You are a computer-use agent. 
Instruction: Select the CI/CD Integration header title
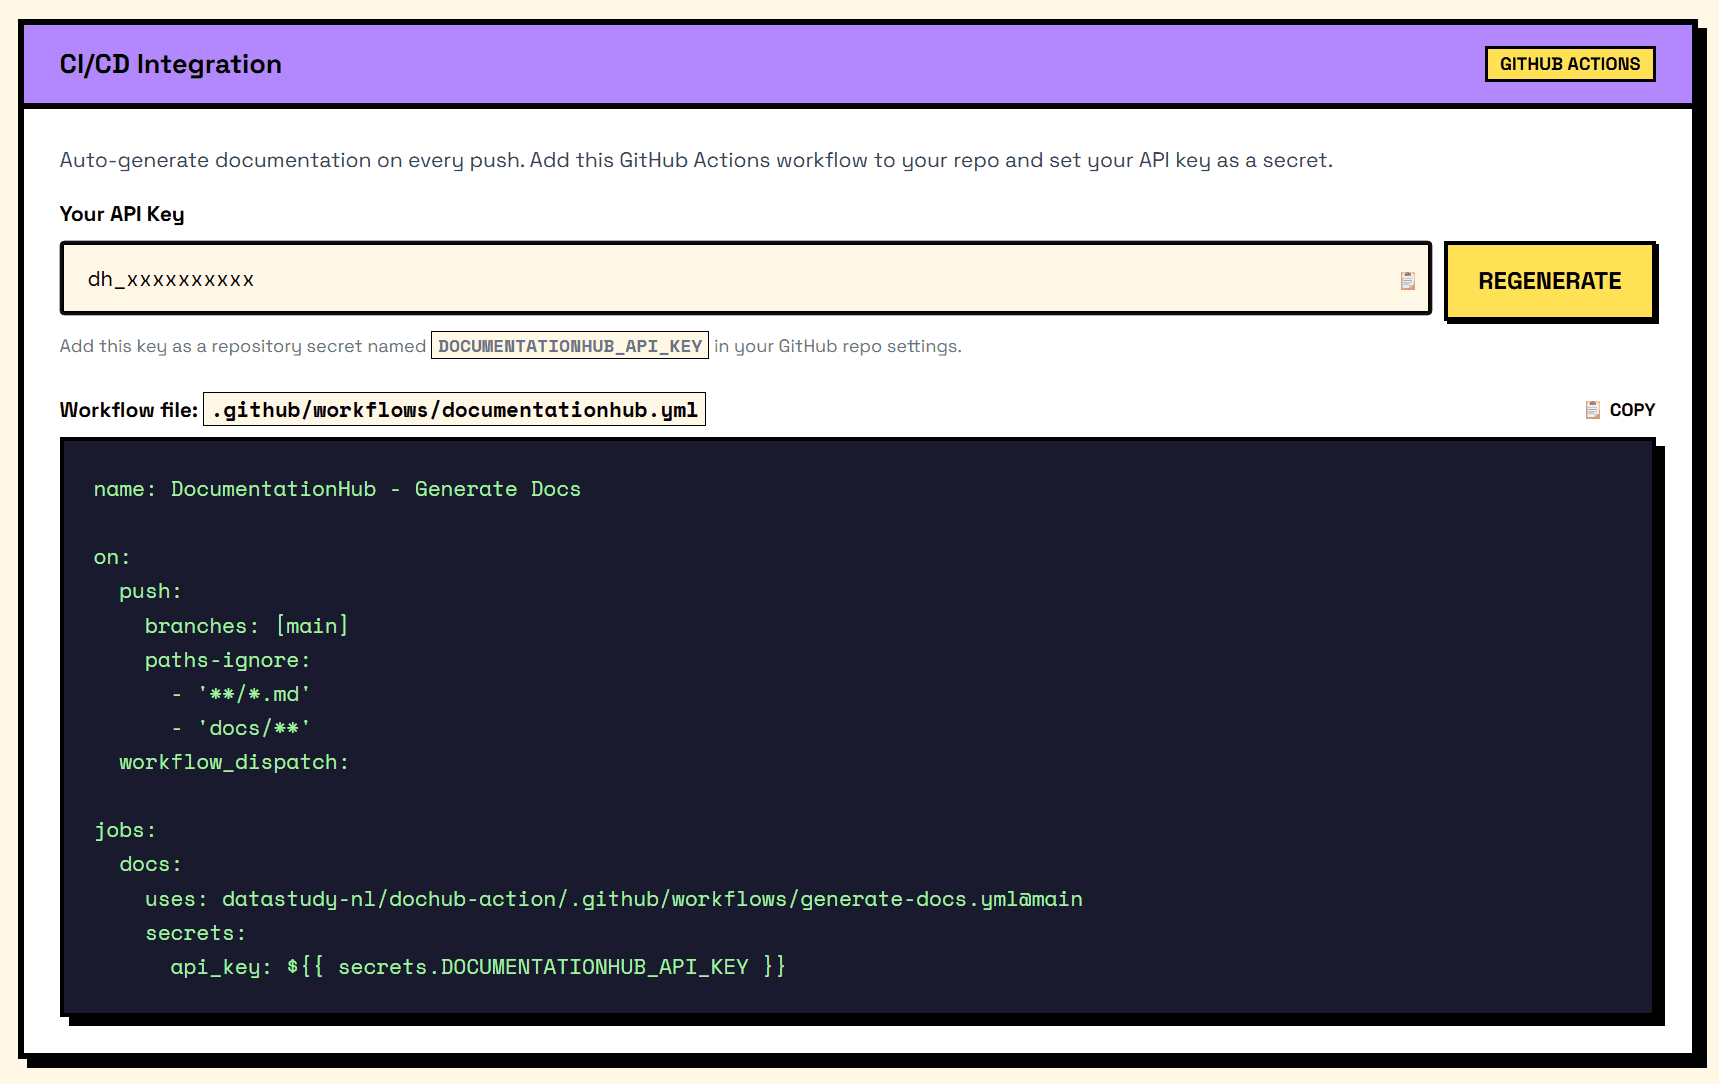(170, 63)
